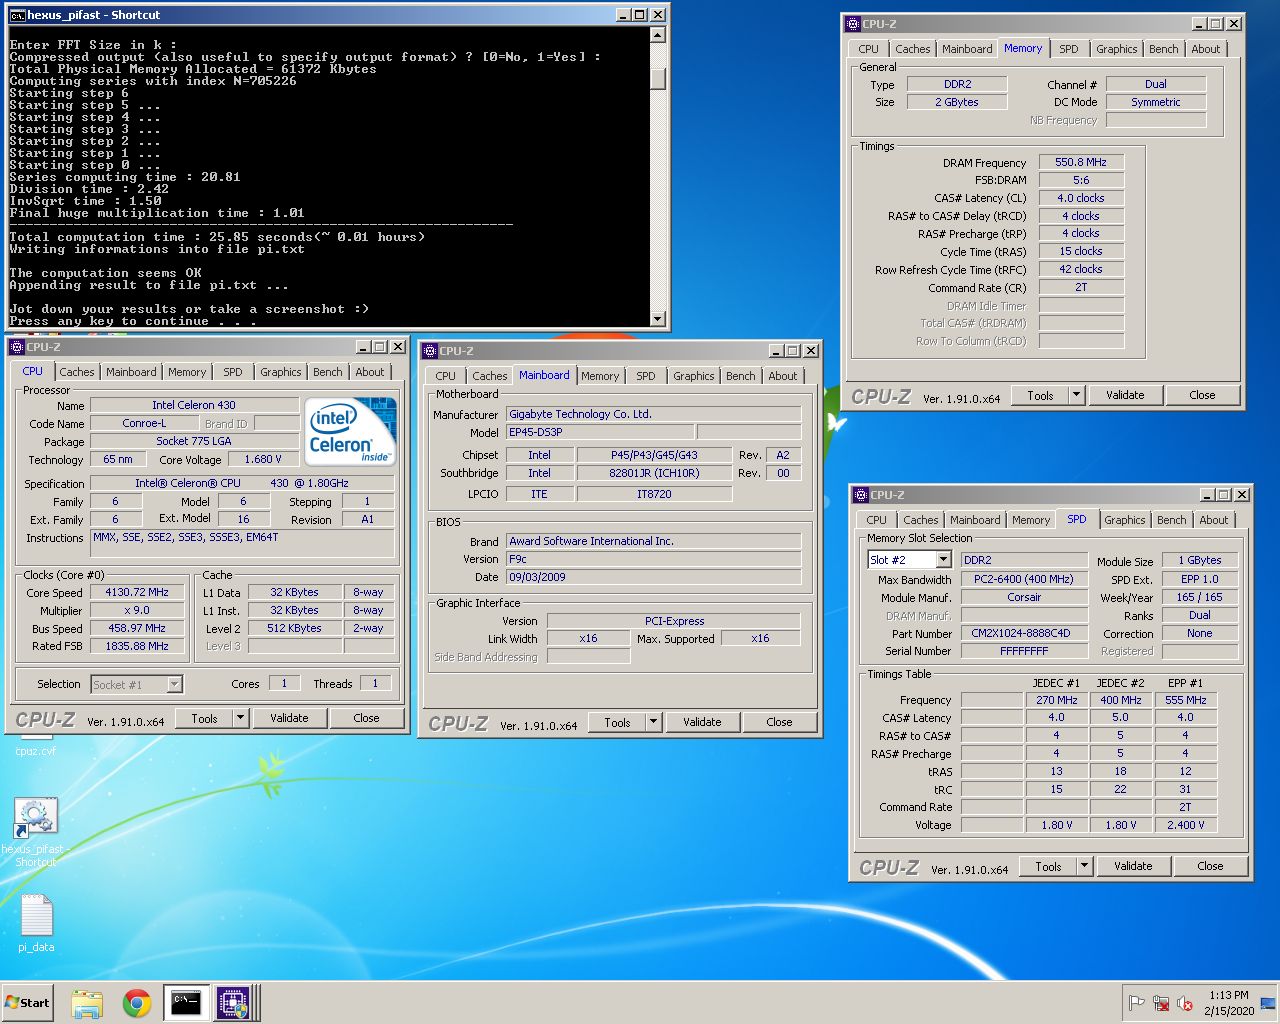Click Rated FSB value 1835.88 MHz
This screenshot has width=1280, height=1024.
click(136, 646)
